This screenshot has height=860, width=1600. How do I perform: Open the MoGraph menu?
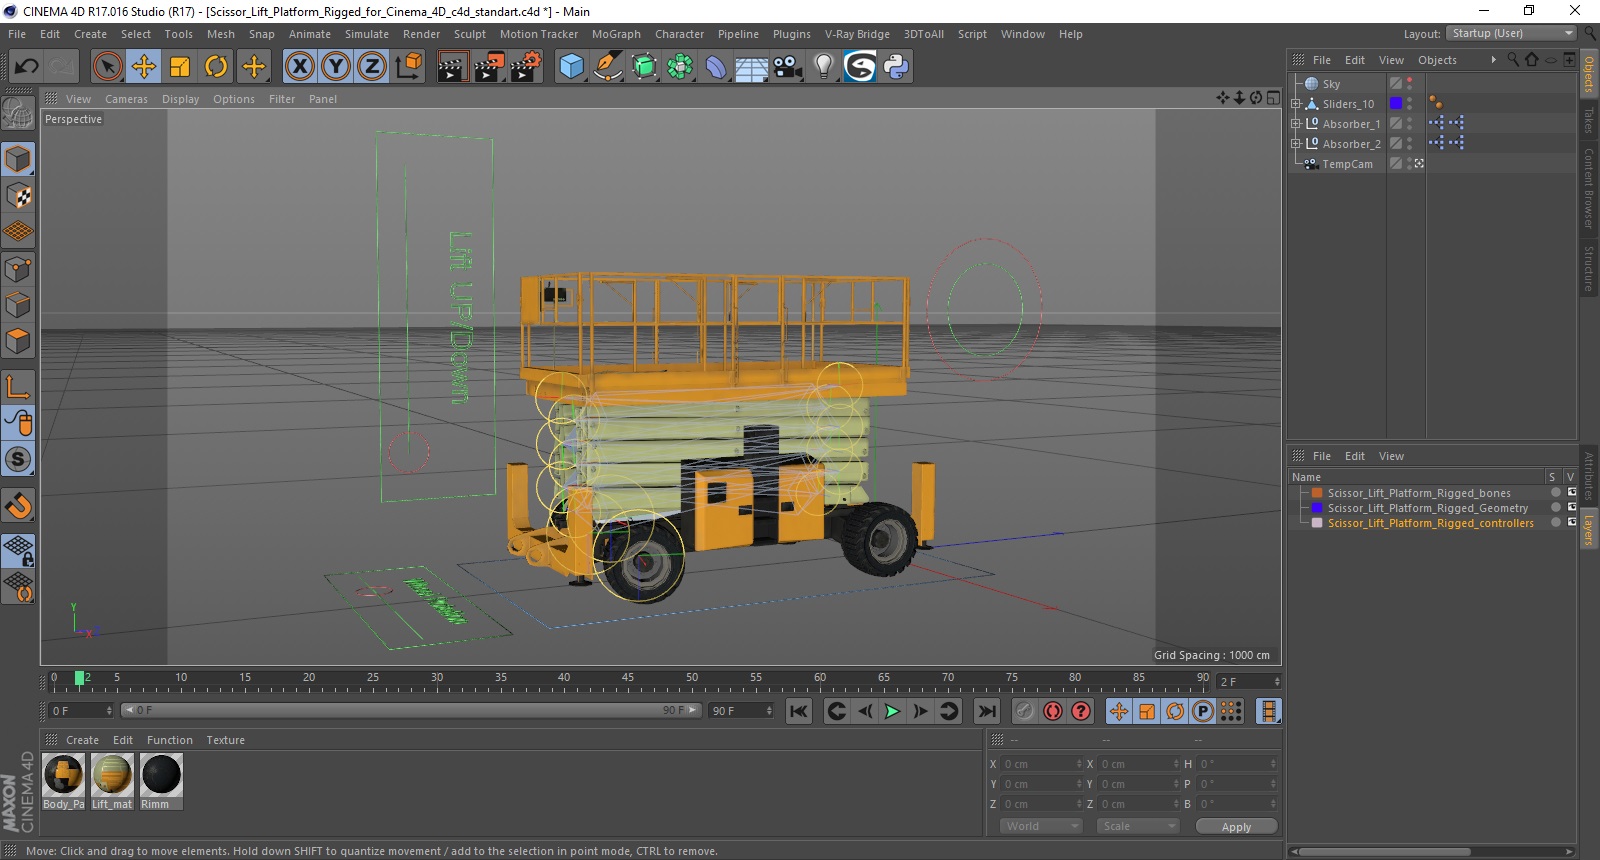click(616, 34)
